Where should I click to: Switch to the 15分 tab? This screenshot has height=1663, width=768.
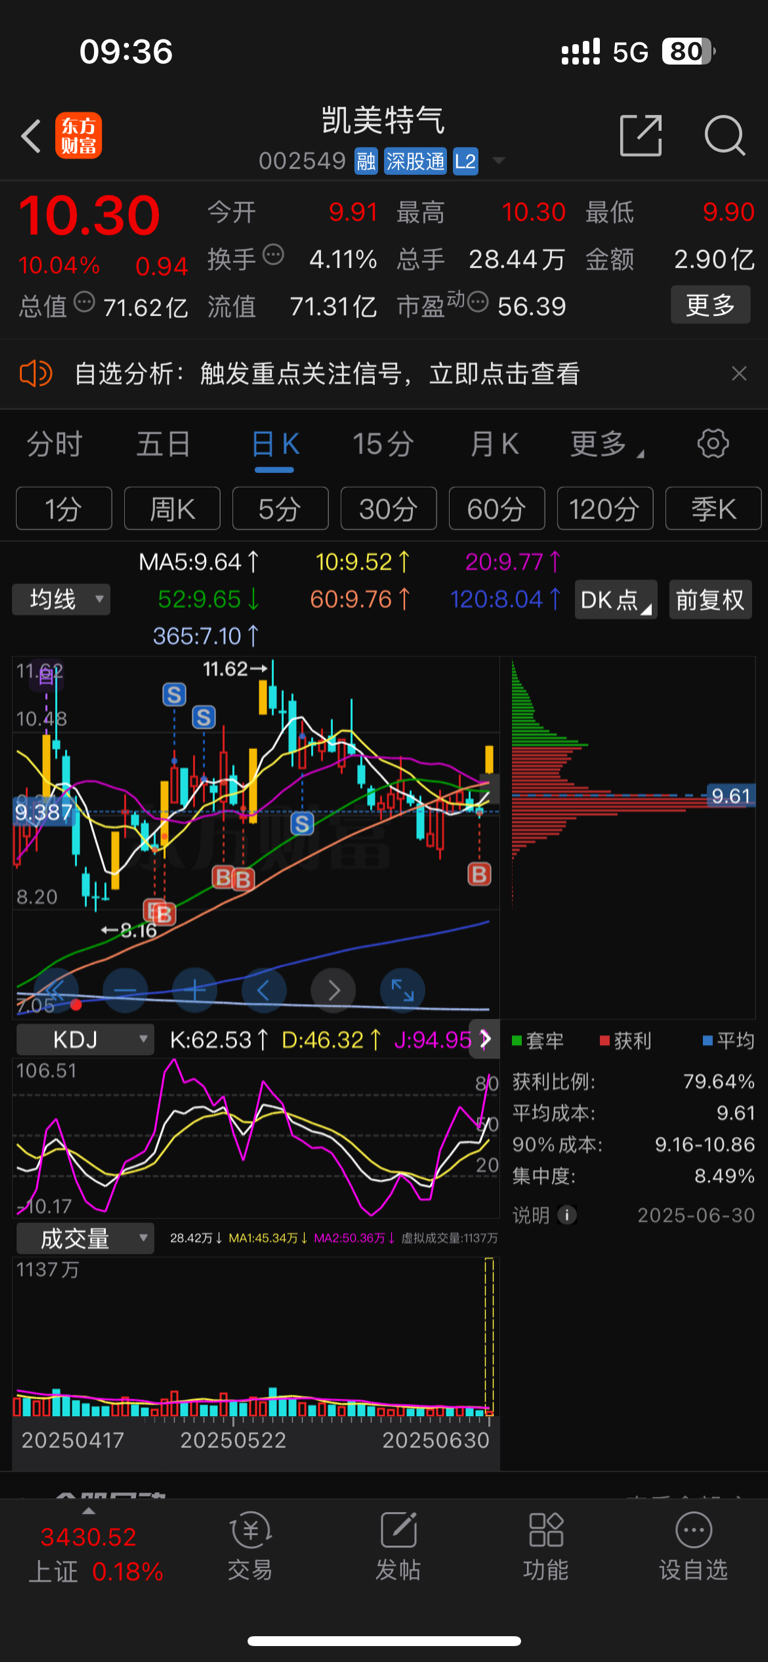[x=383, y=444]
